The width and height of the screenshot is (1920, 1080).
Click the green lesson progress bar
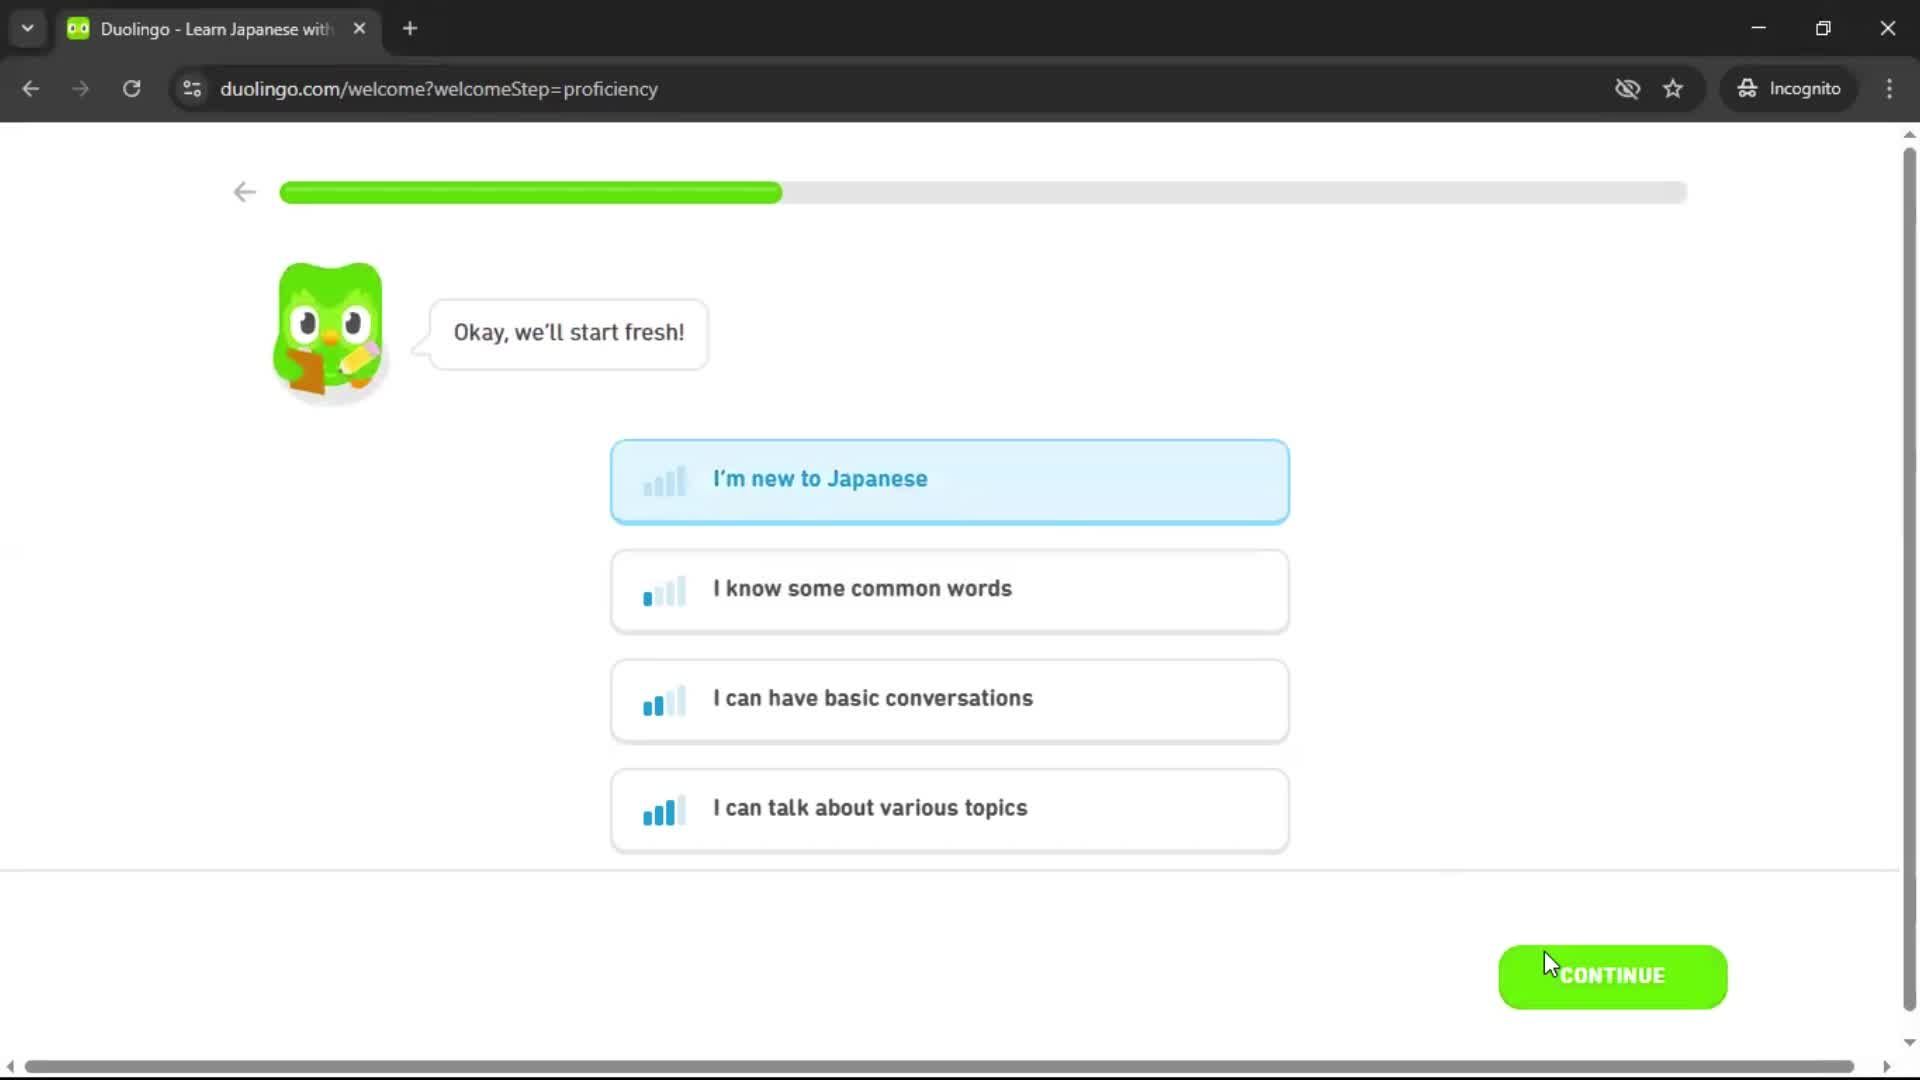[530, 192]
